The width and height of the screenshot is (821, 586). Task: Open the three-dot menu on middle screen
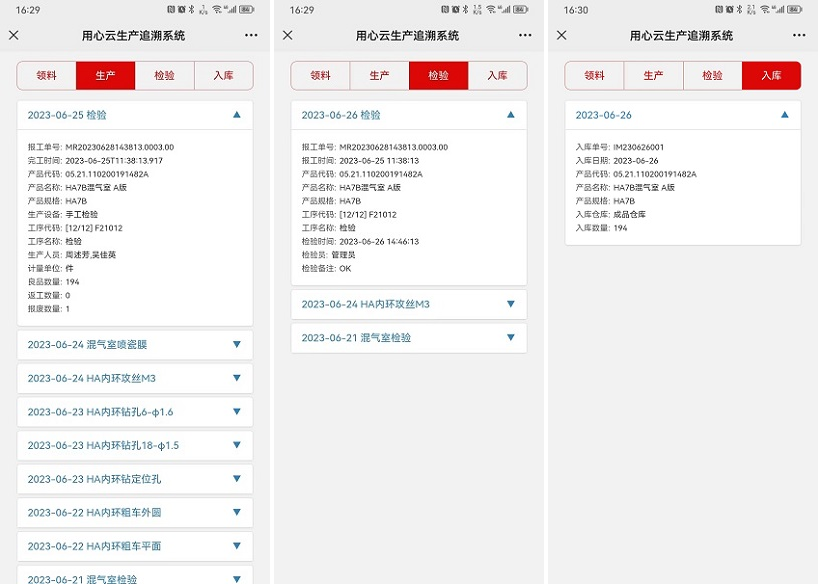click(525, 35)
